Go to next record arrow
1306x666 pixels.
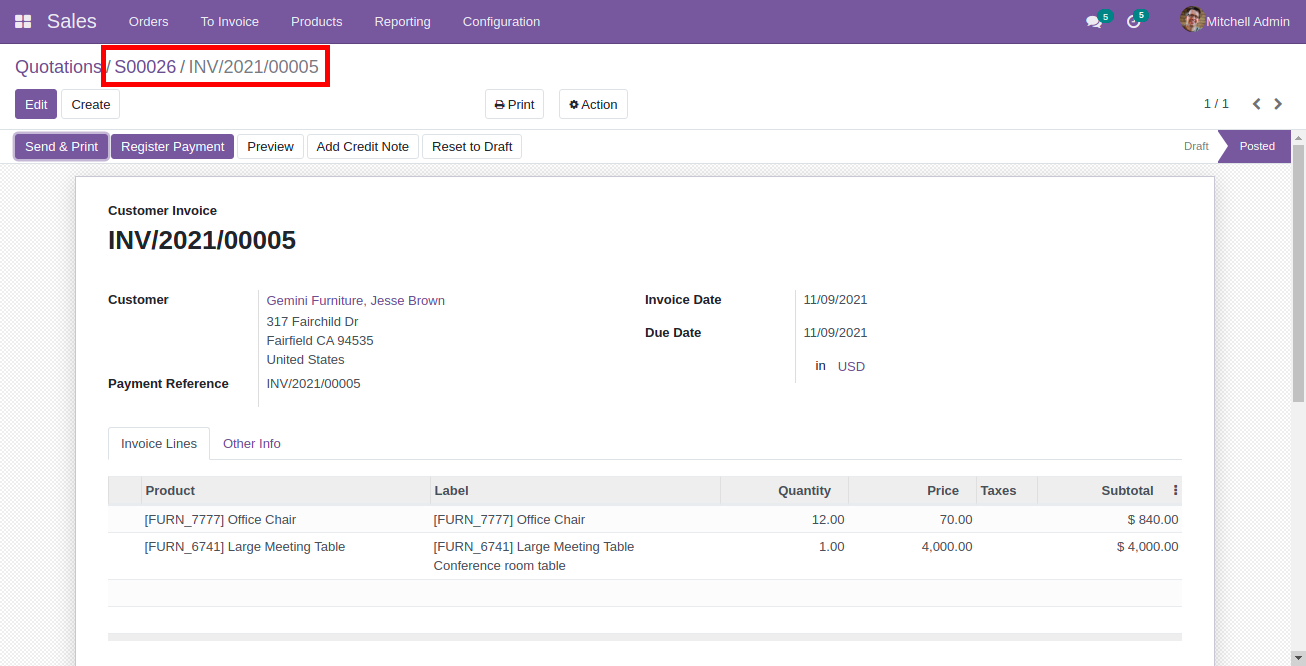click(x=1278, y=104)
